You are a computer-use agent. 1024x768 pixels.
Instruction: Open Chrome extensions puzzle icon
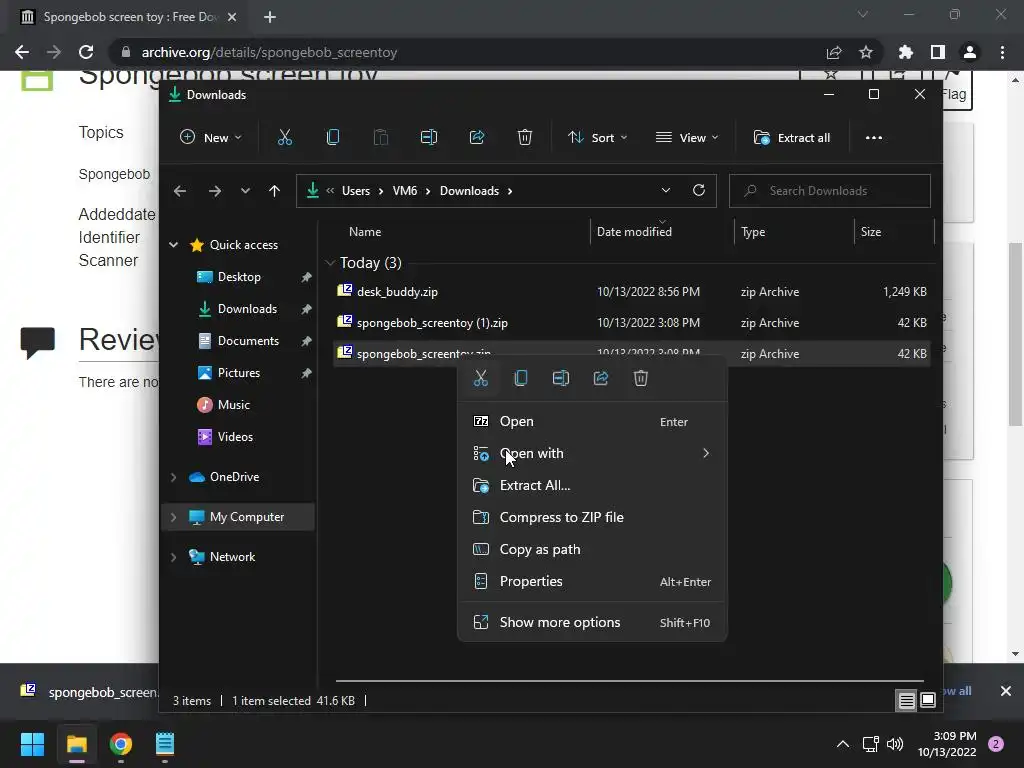905,52
